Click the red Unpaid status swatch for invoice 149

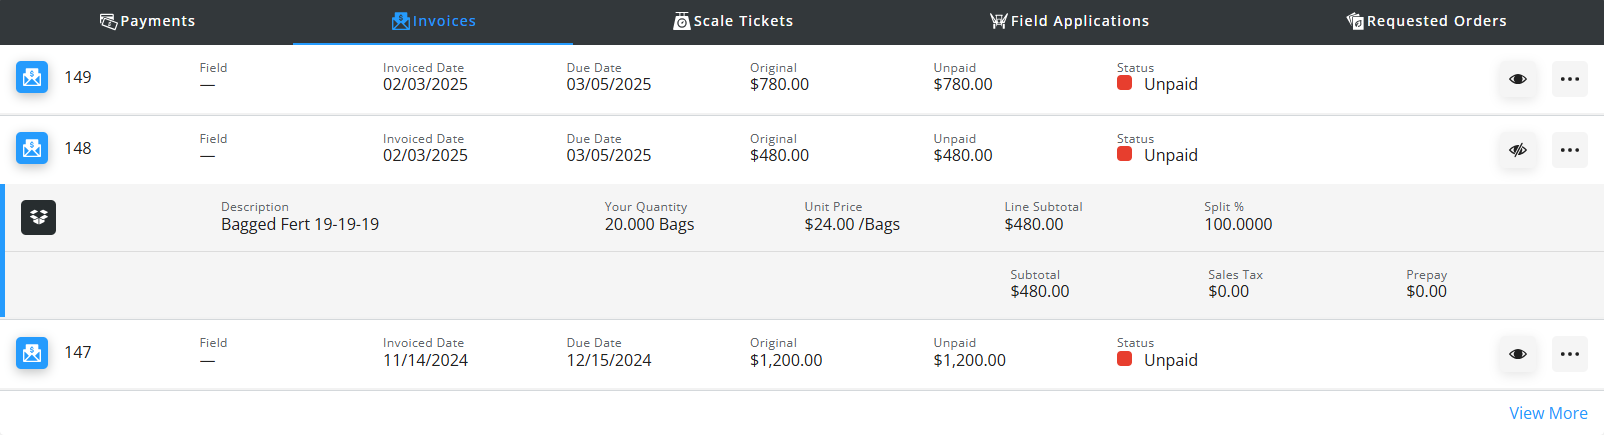(x=1124, y=83)
